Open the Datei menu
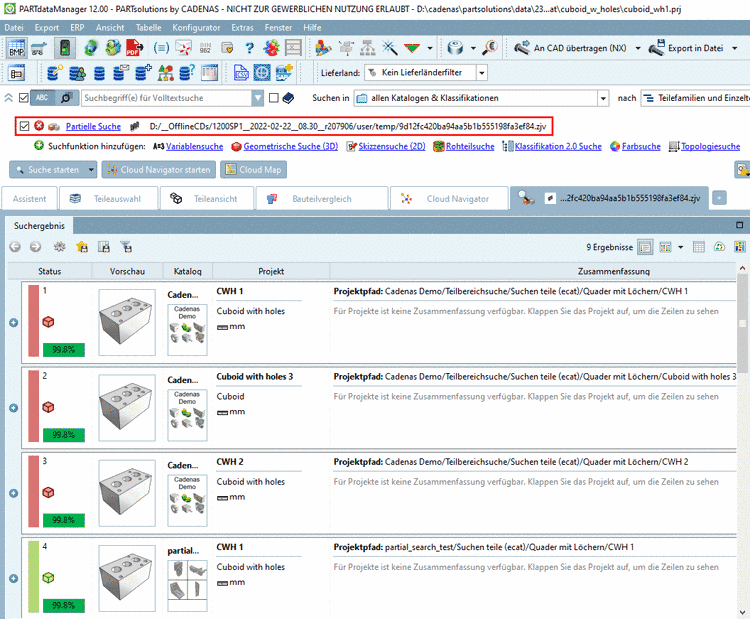The image size is (750, 619). click(x=14, y=28)
